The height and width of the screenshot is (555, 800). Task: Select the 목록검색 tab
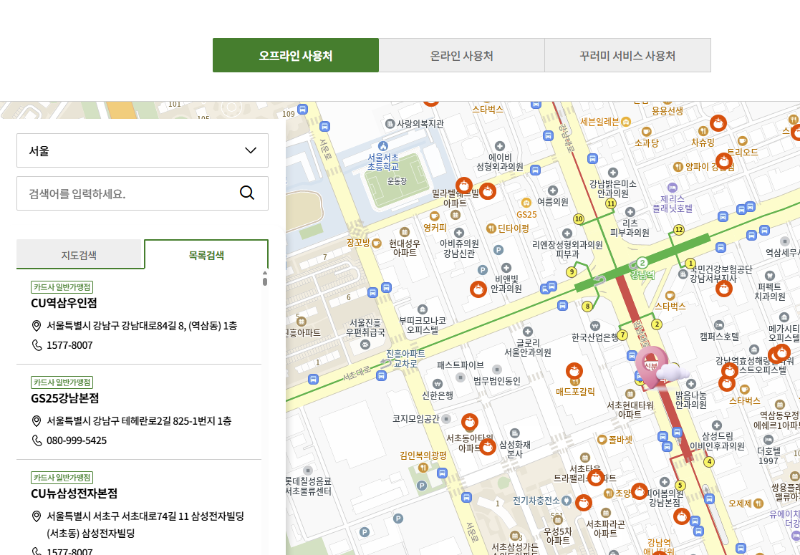coord(206,254)
